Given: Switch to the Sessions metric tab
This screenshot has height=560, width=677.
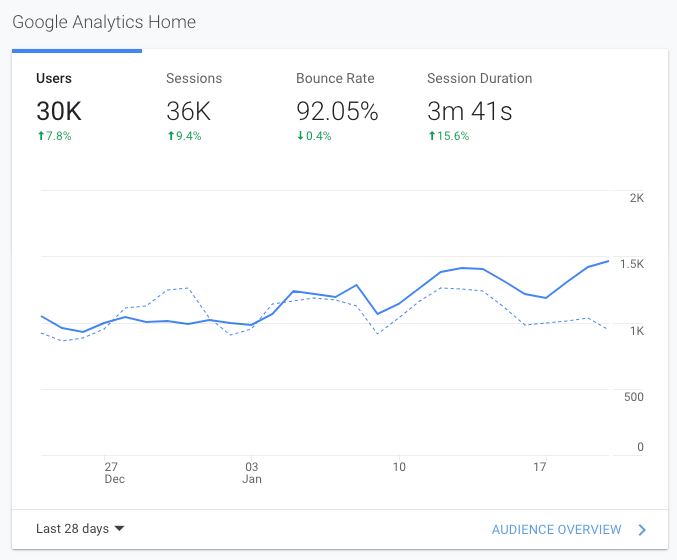Looking at the screenshot, I should [x=194, y=78].
